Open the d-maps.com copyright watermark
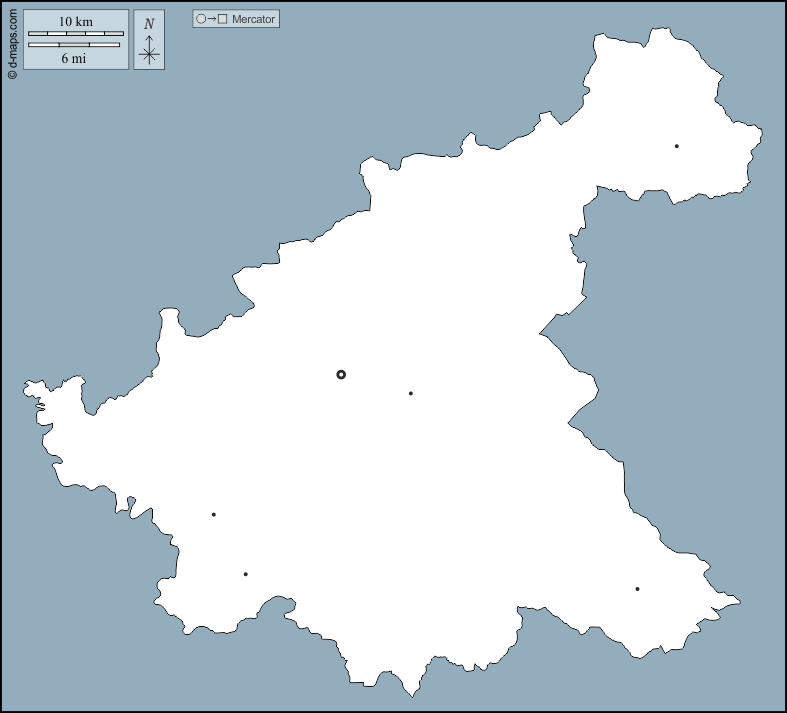The image size is (787, 713). tap(12, 40)
